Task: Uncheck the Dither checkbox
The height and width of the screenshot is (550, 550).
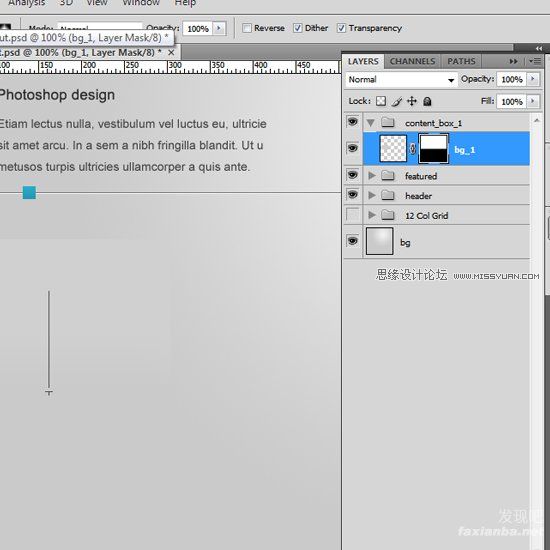Action: pos(297,28)
